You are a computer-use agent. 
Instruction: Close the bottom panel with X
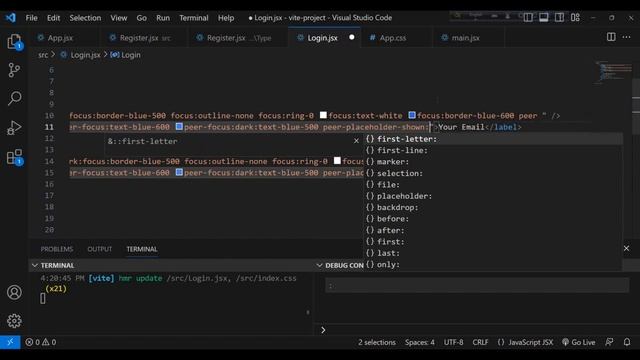point(627,248)
